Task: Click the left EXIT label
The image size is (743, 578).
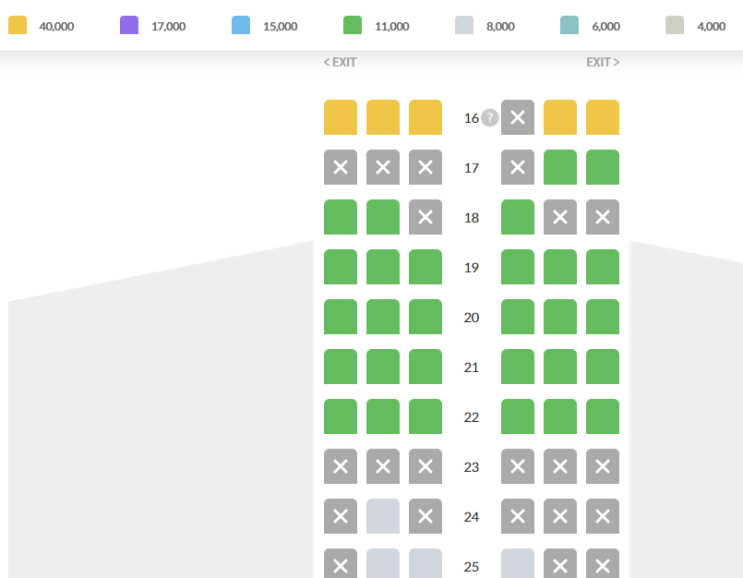Action: click(x=340, y=62)
